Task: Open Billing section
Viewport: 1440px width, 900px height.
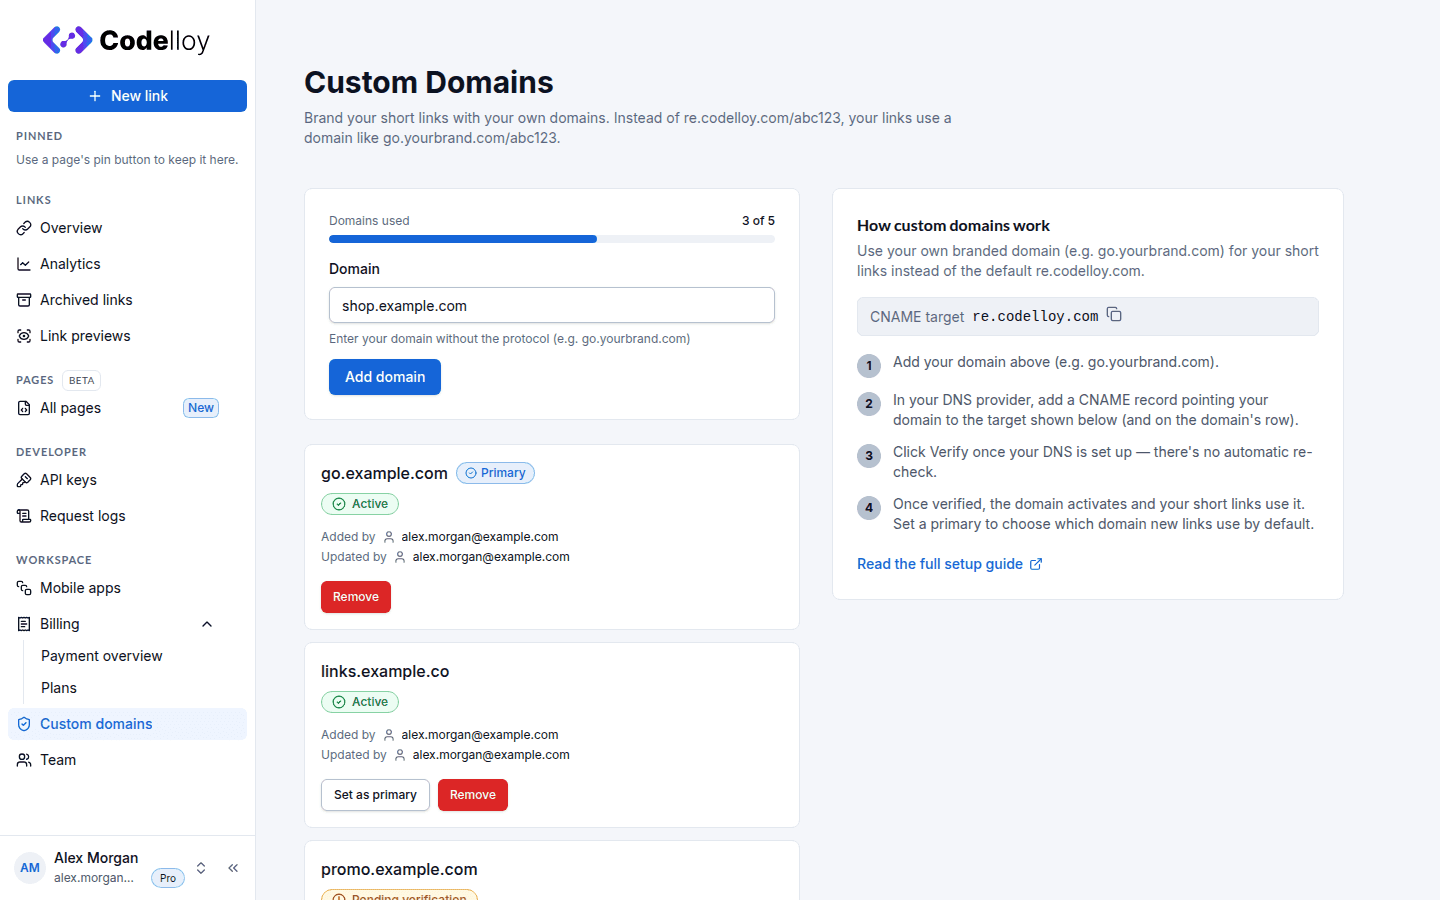Action: [127, 624]
